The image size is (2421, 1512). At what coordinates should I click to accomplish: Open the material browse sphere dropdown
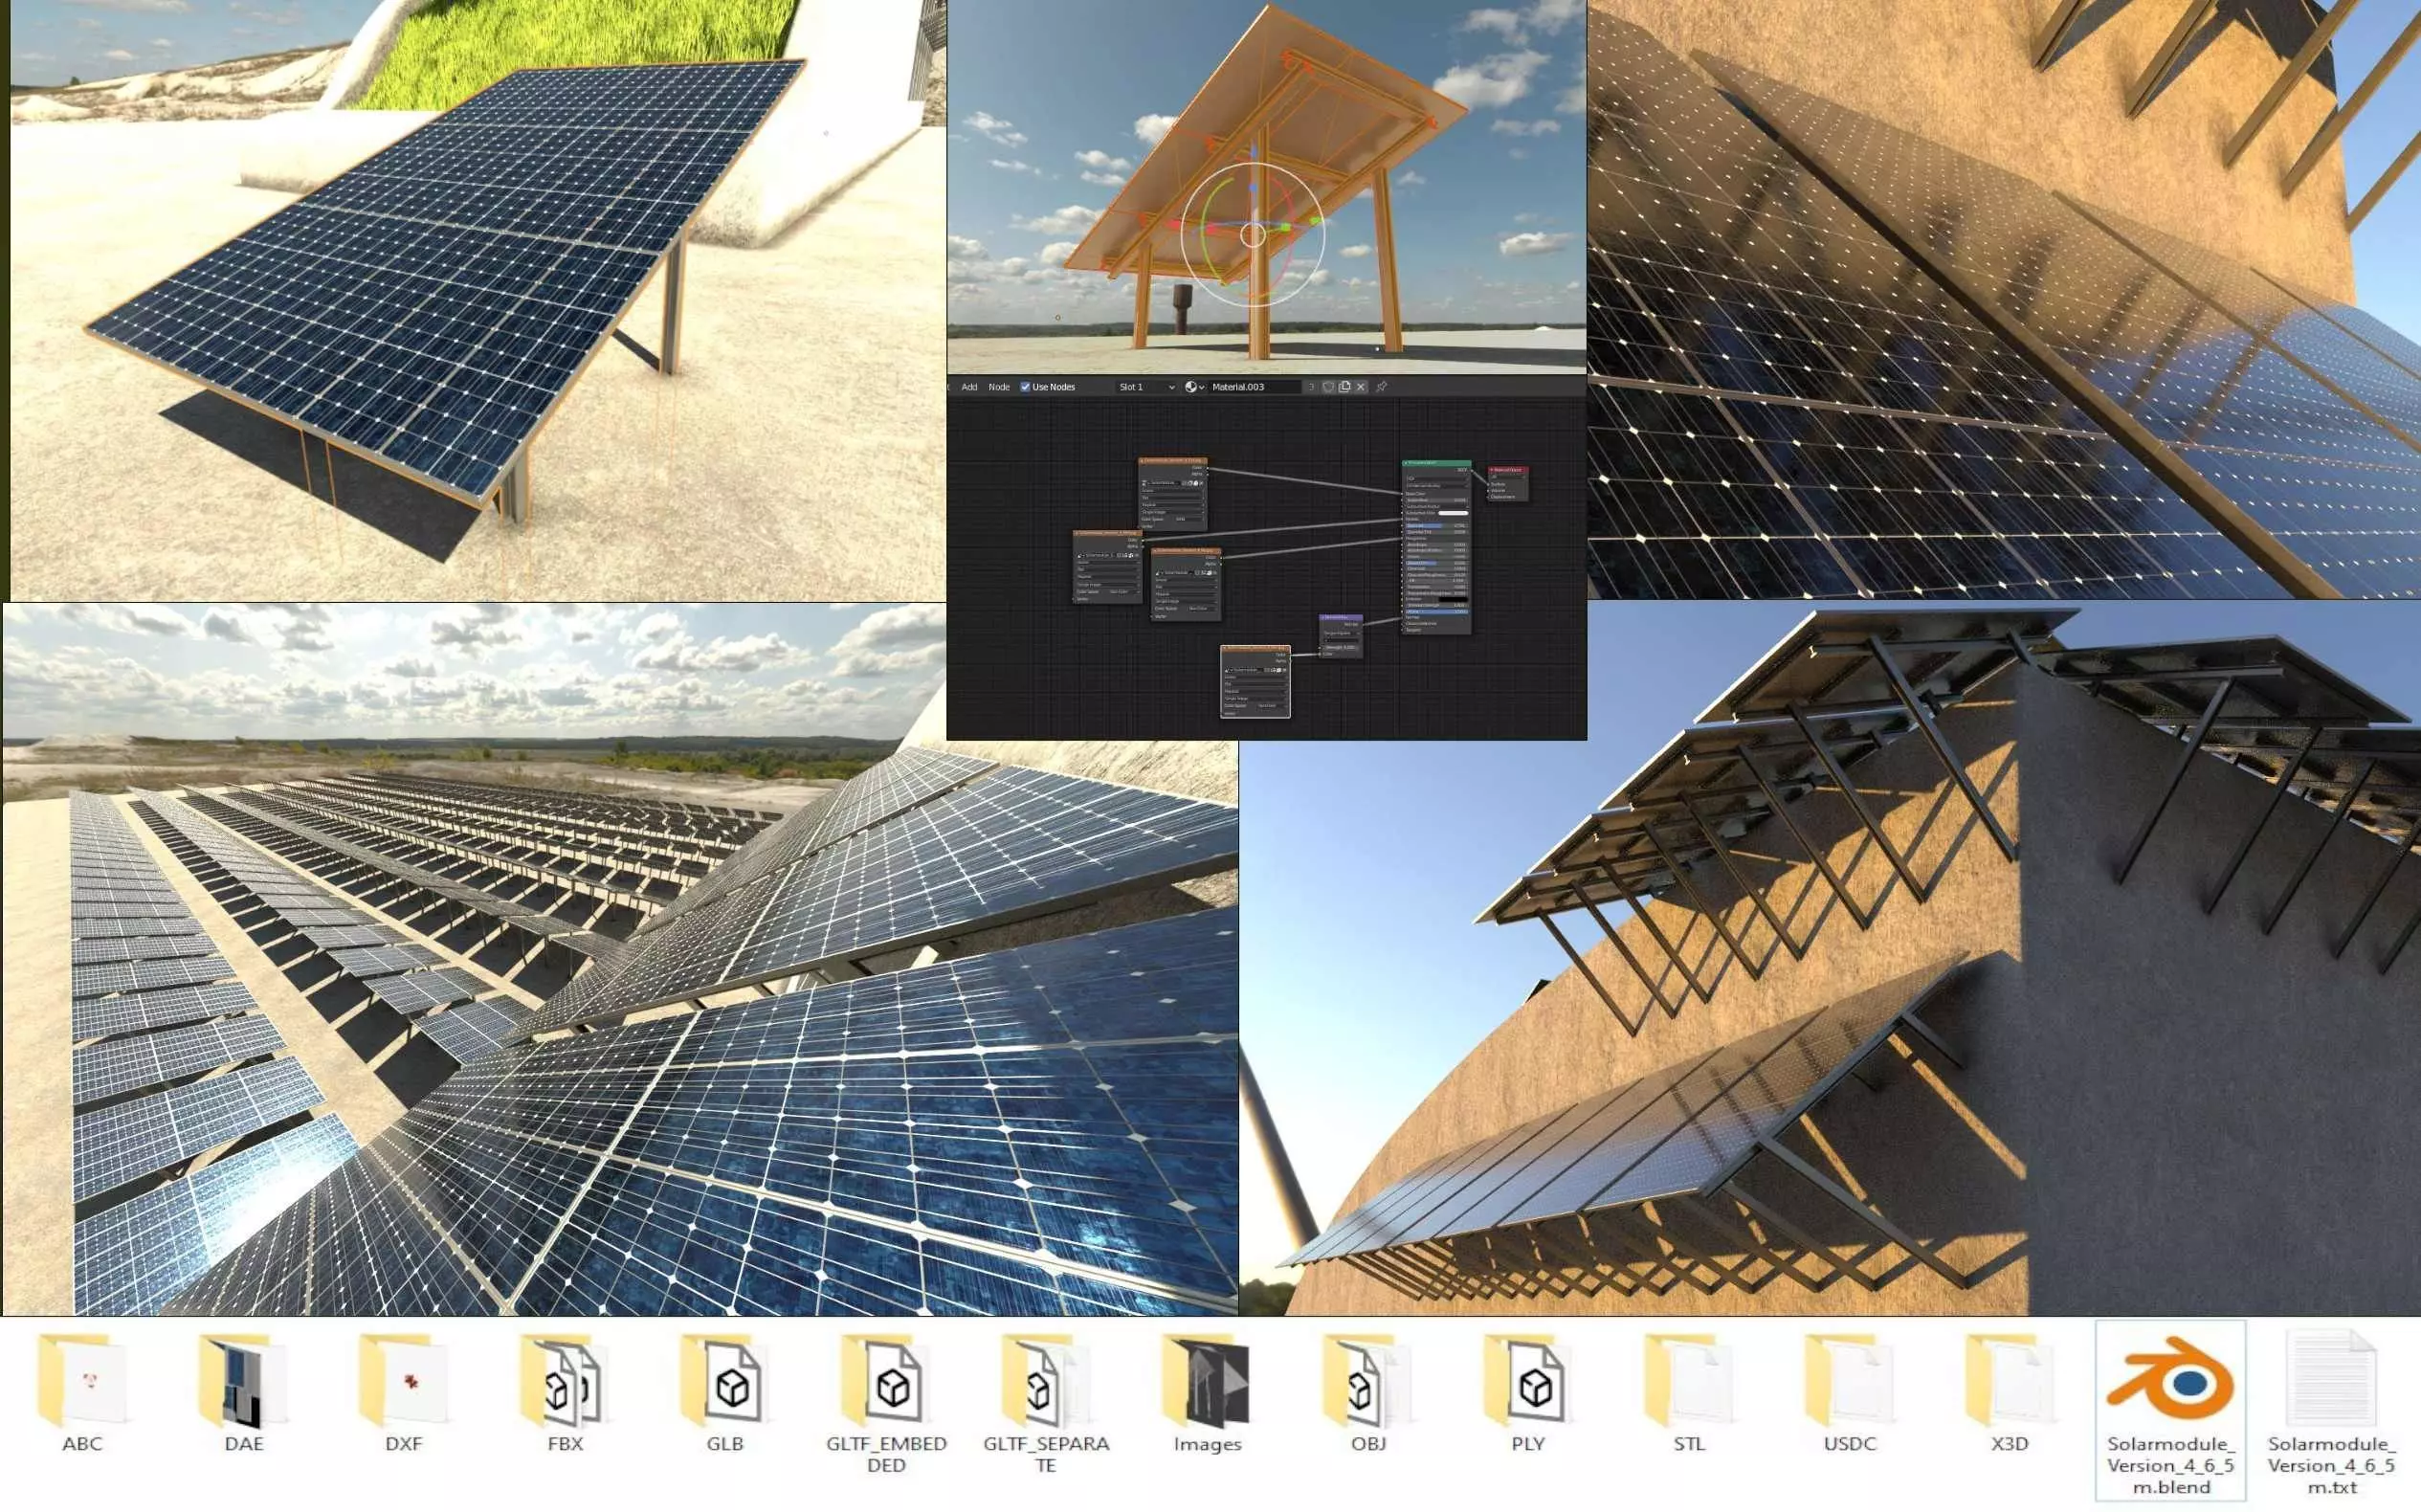point(1195,387)
